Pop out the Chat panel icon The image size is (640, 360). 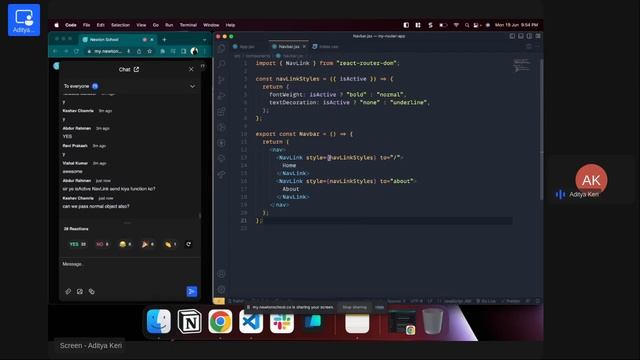click(x=136, y=69)
